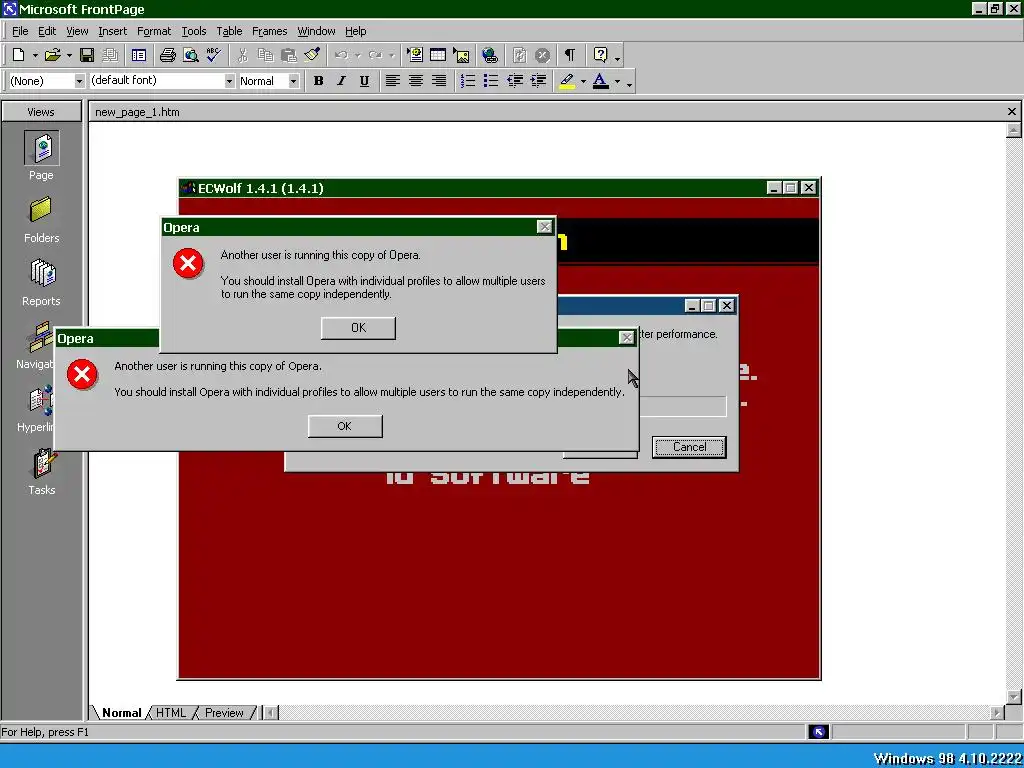
Task: Toggle Underline formatting
Action: click(364, 81)
